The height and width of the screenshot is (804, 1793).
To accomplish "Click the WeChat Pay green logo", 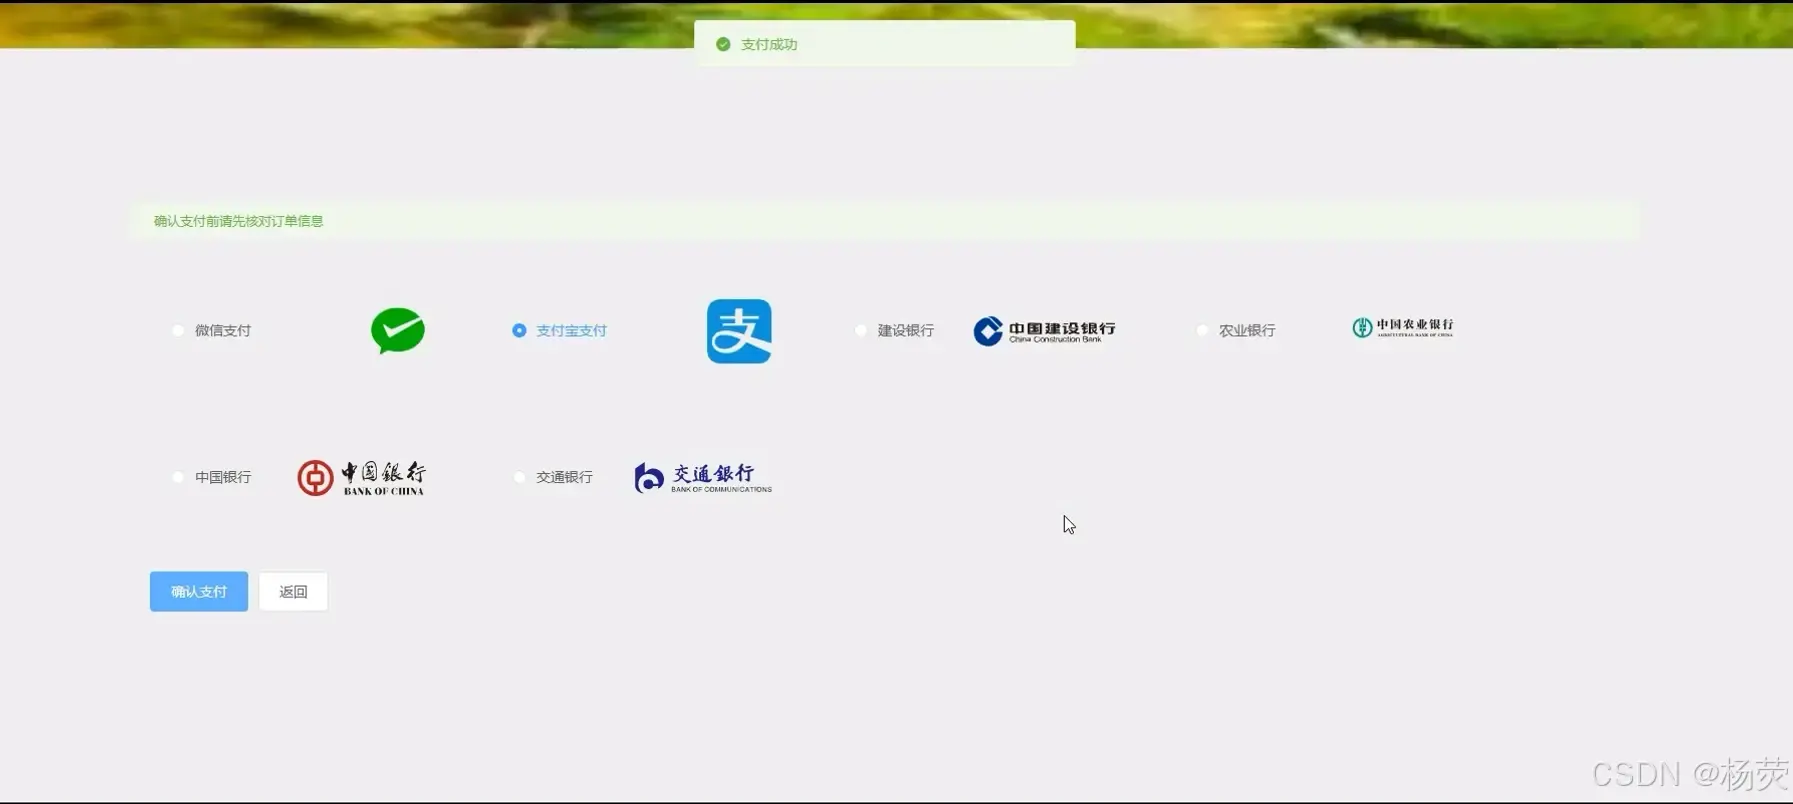I will pyautogui.click(x=398, y=330).
